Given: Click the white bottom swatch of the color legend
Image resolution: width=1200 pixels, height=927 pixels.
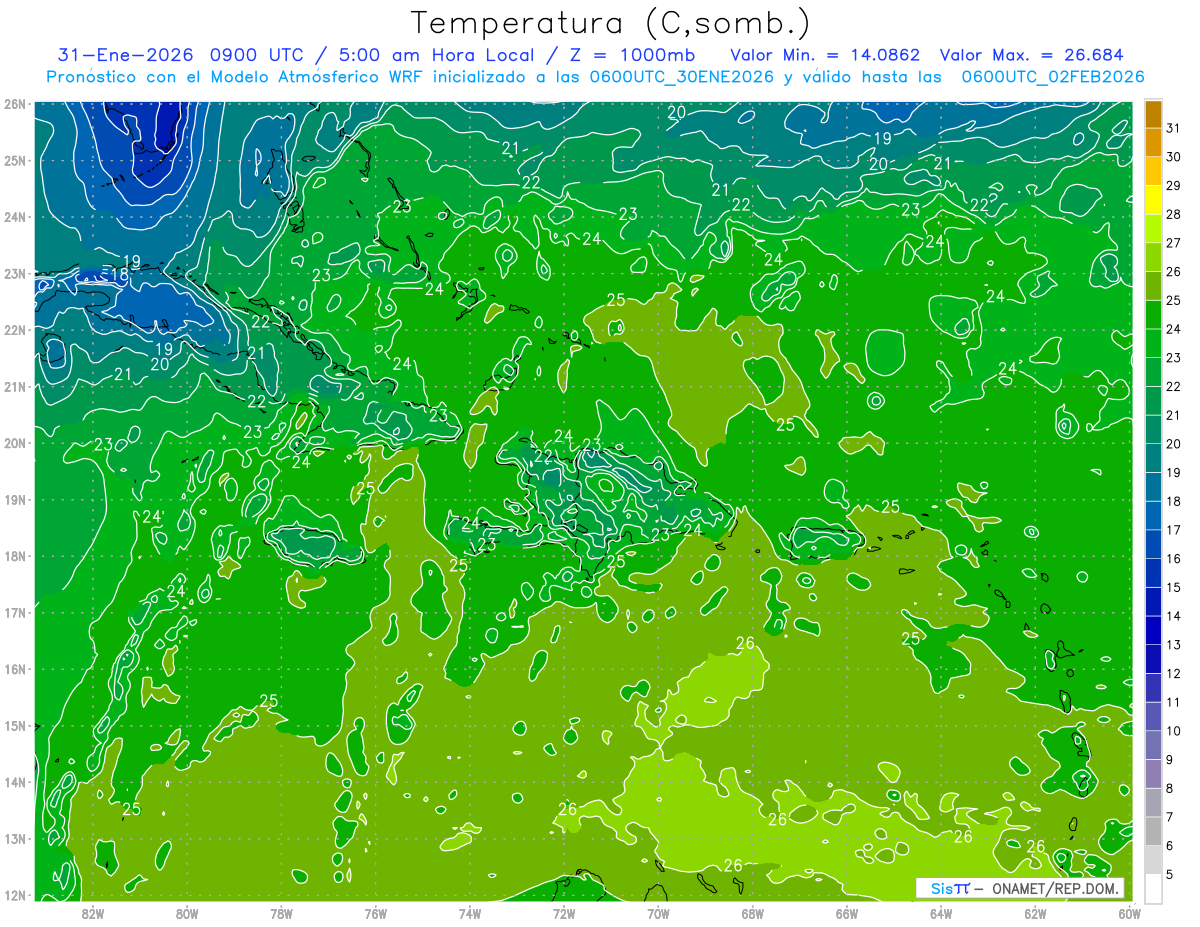Looking at the screenshot, I should point(1153,888).
